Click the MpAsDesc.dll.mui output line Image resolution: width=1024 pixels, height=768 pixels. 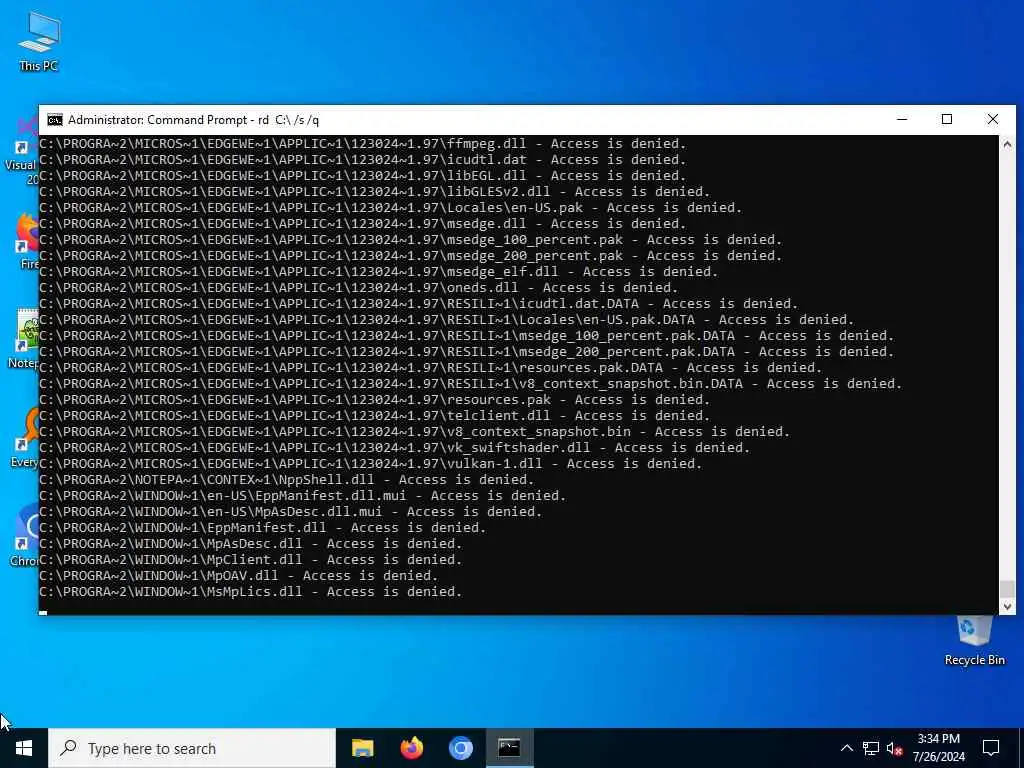pyautogui.click(x=291, y=511)
